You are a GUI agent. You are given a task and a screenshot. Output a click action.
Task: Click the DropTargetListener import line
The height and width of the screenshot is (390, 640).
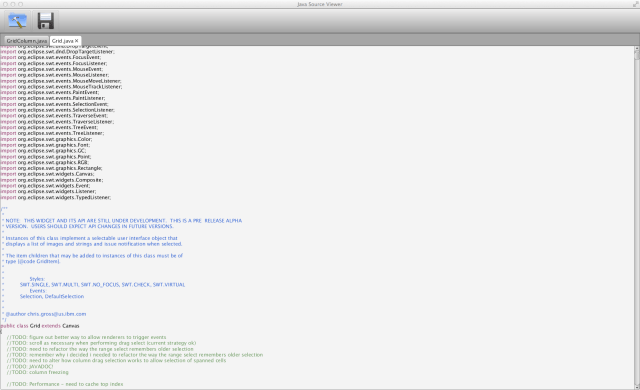[58, 52]
